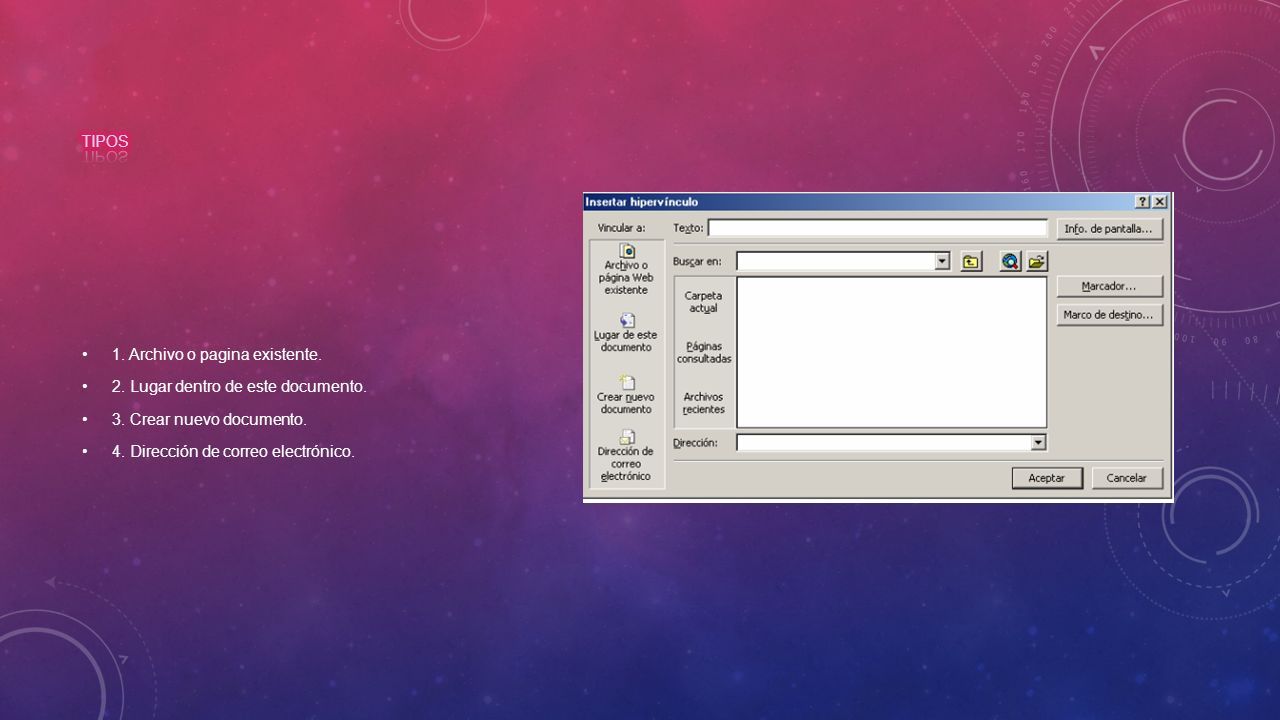
Task: Switch to Páginas consultadas tab
Action: coord(704,352)
